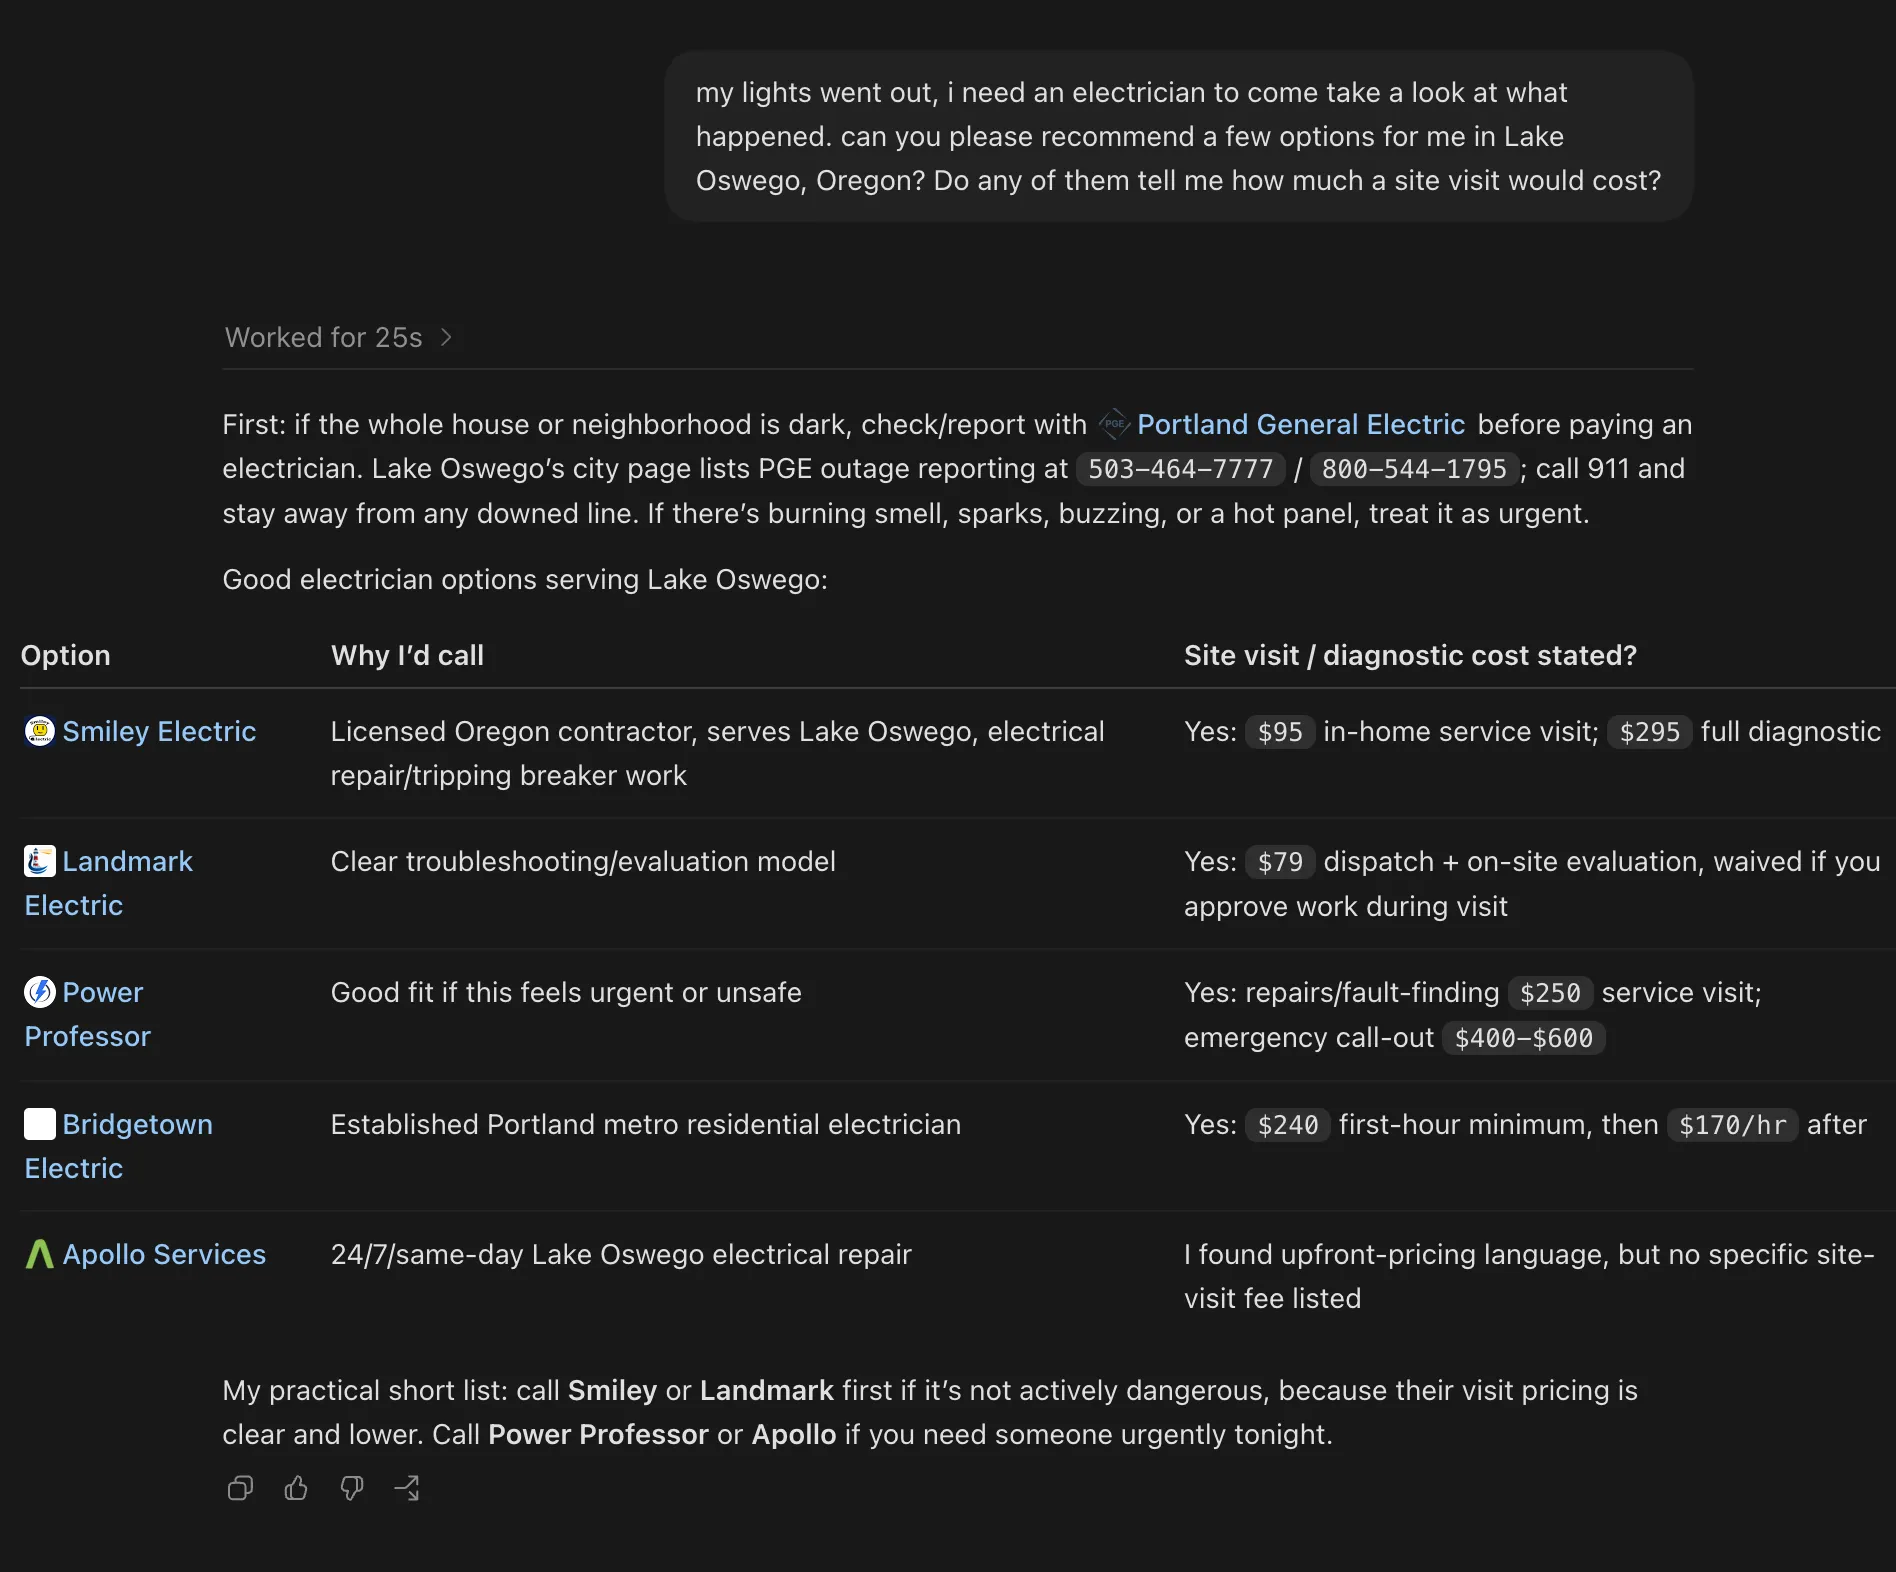
Task: Give the response a thumbs up
Action: pyautogui.click(x=296, y=1488)
